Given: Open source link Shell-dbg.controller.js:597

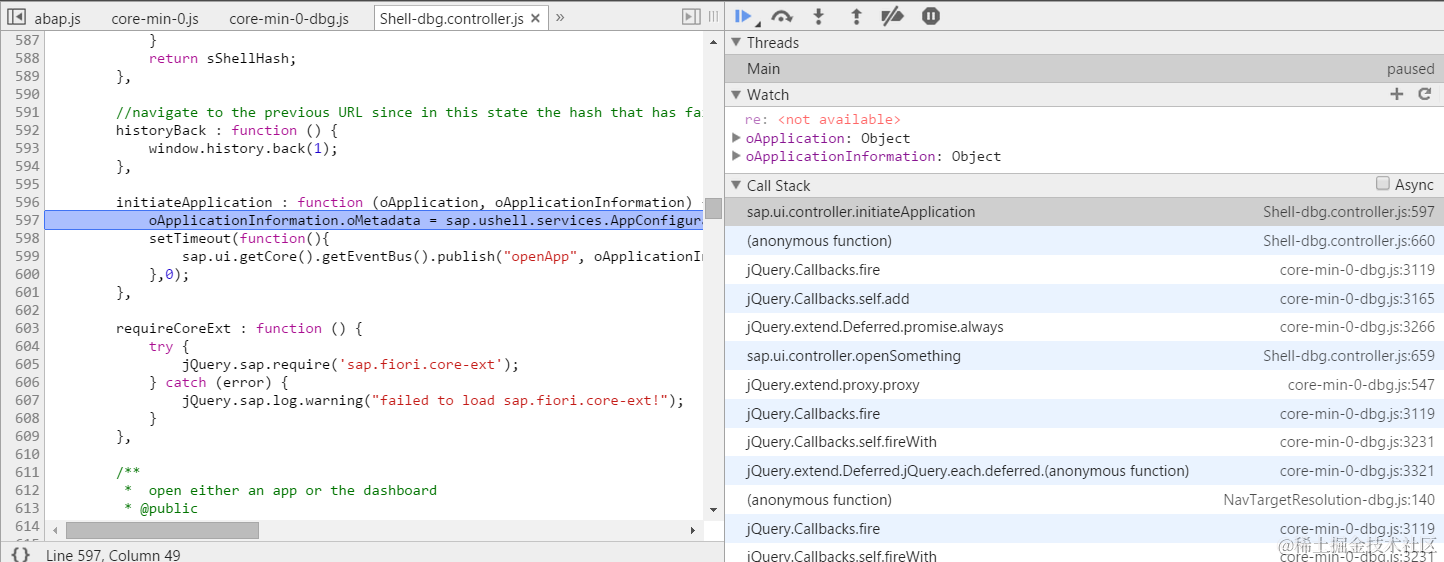Looking at the screenshot, I should tap(1348, 212).
